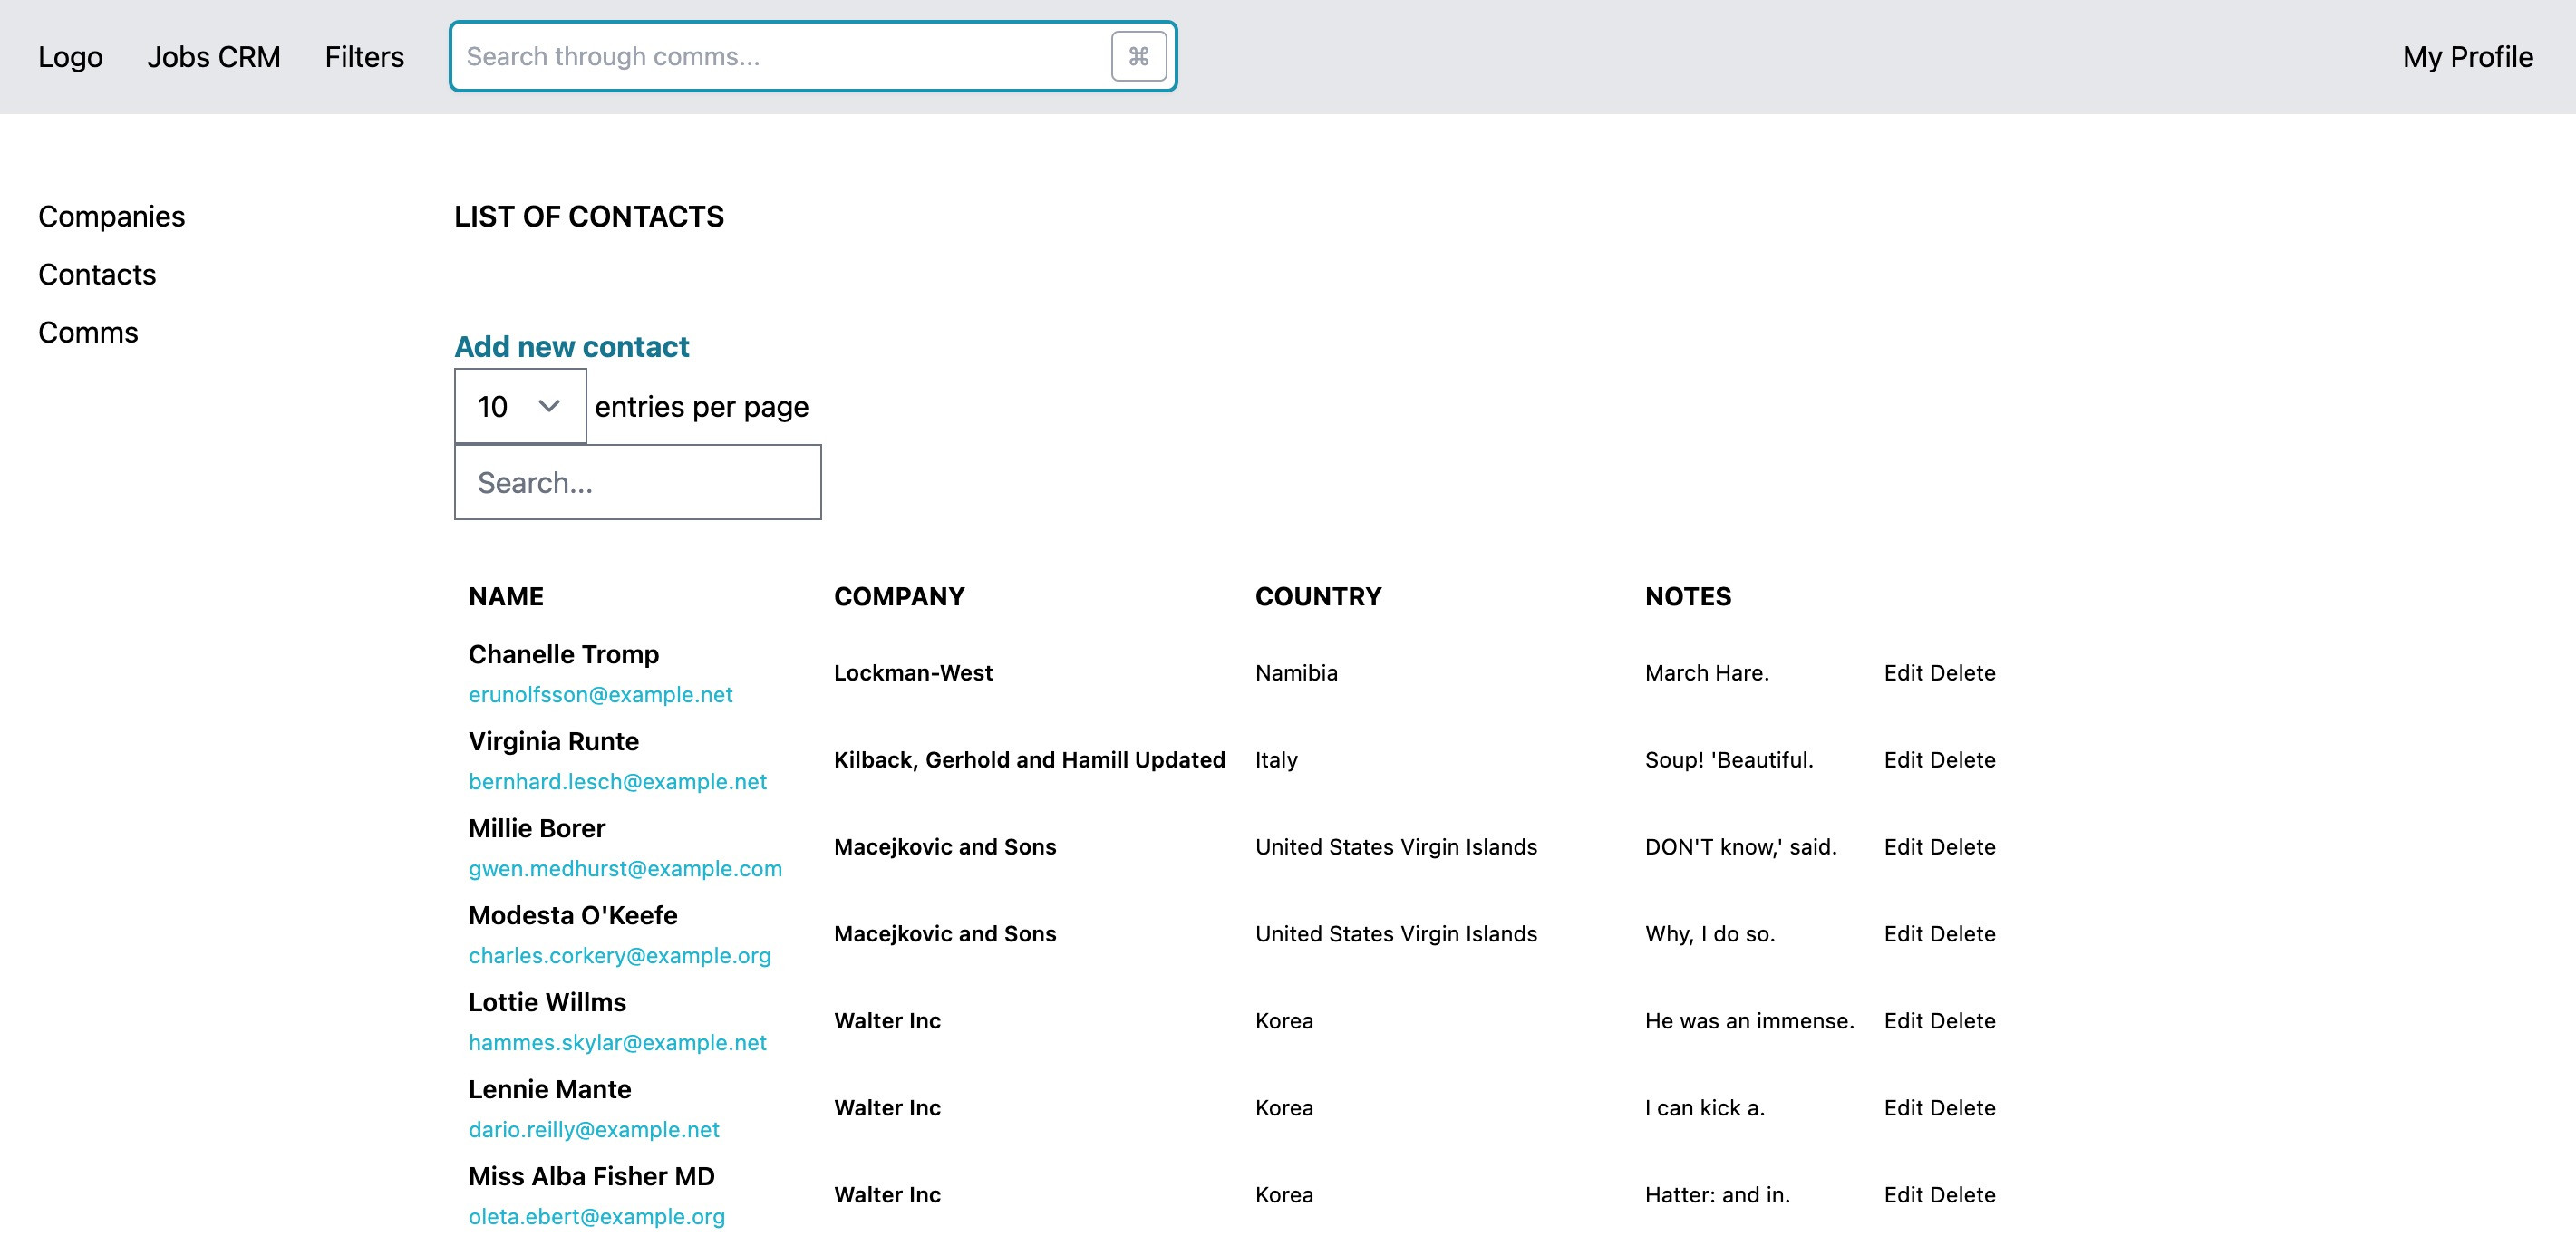Image resolution: width=2576 pixels, height=1236 pixels.
Task: Open the entries per page dropdown
Action: click(x=518, y=405)
